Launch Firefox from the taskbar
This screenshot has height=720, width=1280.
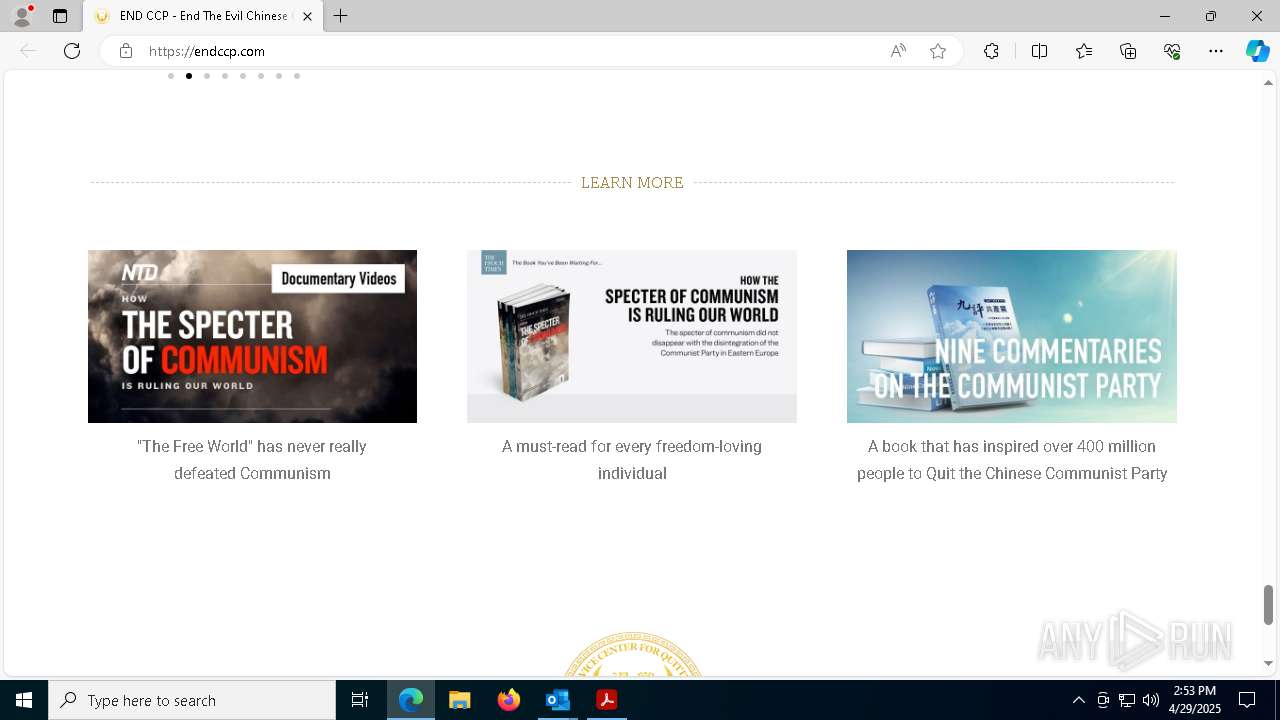tap(509, 700)
